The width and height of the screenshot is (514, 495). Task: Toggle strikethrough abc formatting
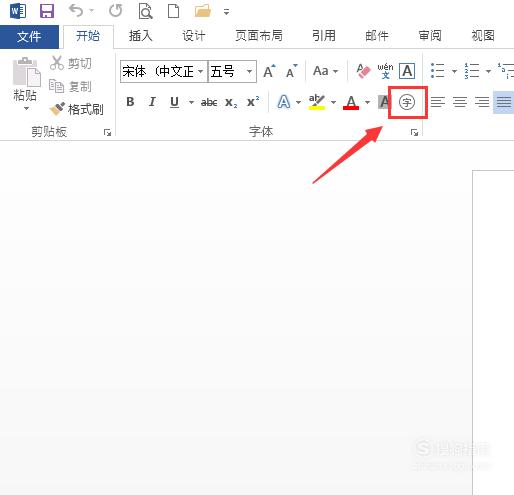[209, 102]
